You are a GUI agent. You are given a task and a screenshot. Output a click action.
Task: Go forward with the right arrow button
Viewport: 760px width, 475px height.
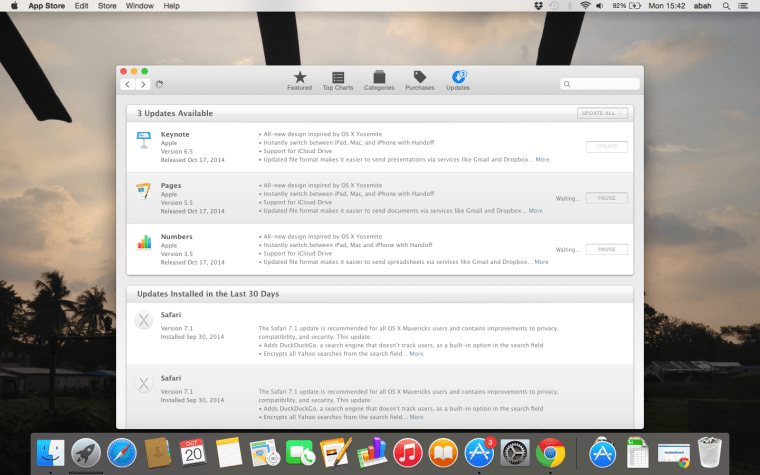click(142, 84)
